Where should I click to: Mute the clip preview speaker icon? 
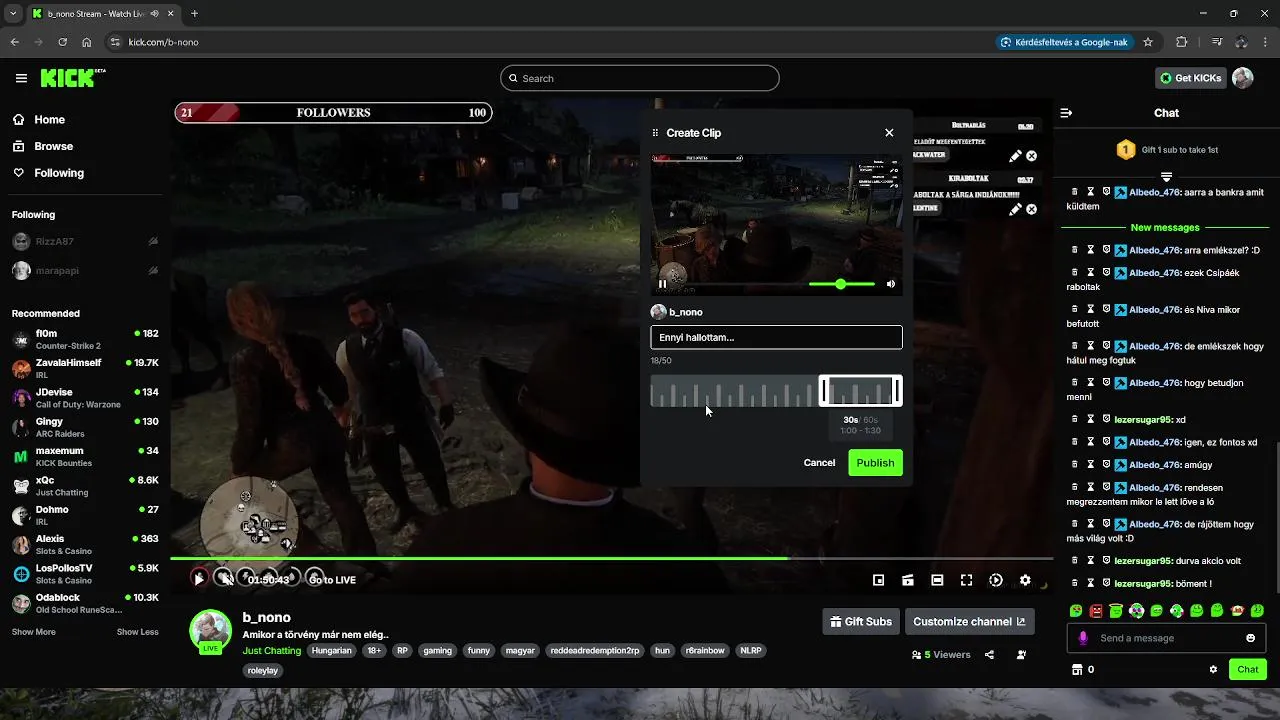(x=891, y=284)
